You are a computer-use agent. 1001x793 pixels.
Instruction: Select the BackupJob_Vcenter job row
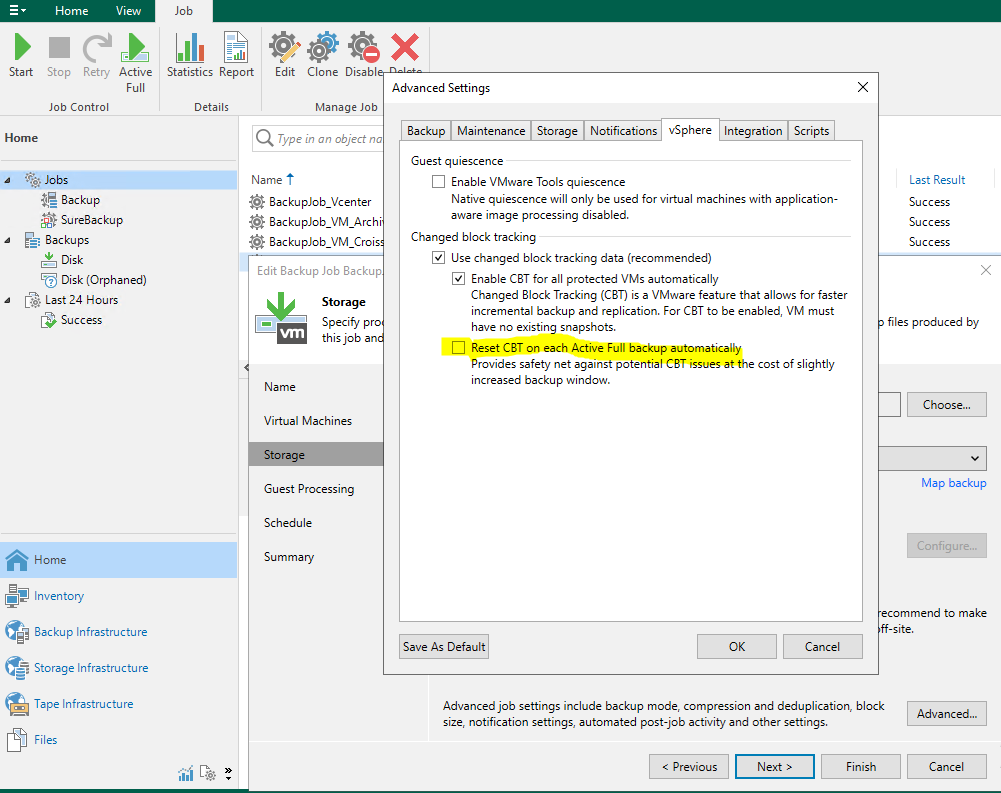[320, 202]
